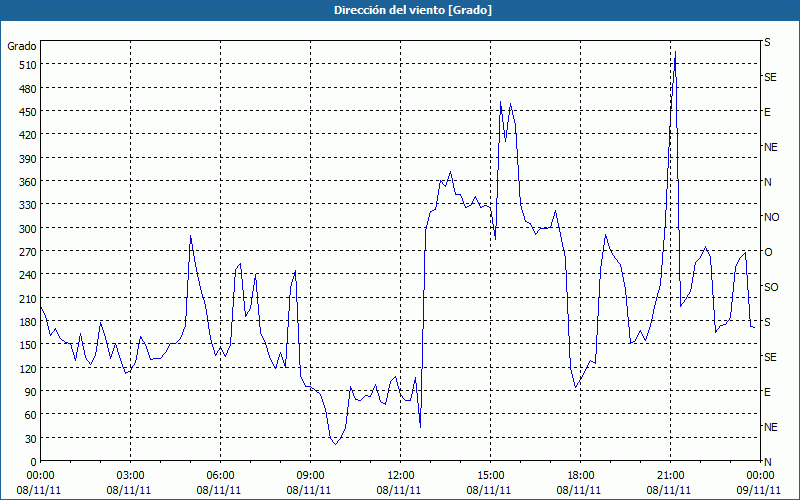Click the 'N' compass label aligned with 360
800x500 pixels.
click(767, 182)
